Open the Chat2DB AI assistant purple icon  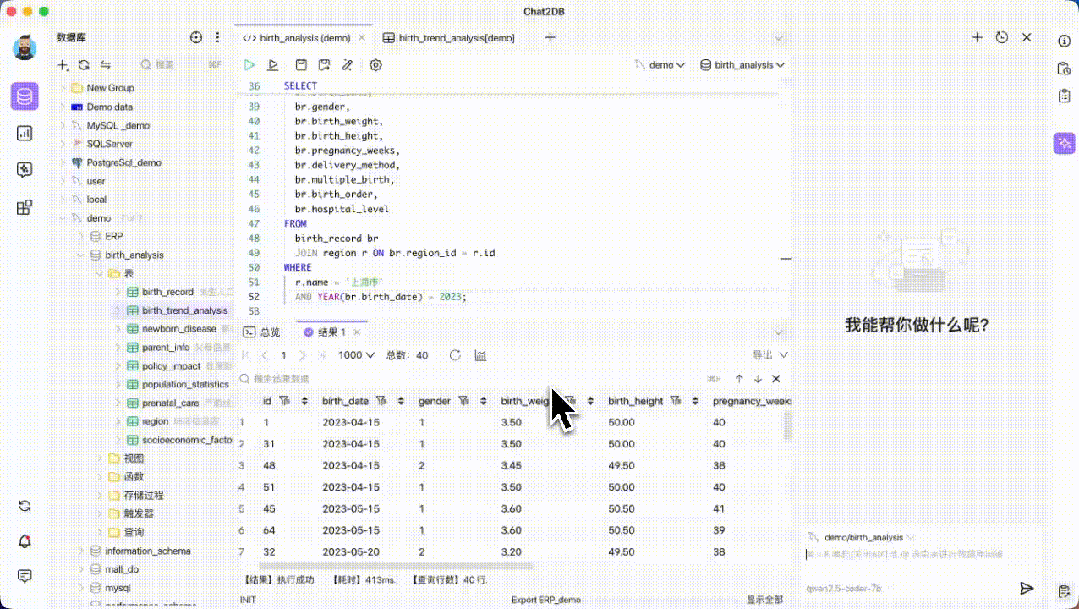tap(1064, 143)
